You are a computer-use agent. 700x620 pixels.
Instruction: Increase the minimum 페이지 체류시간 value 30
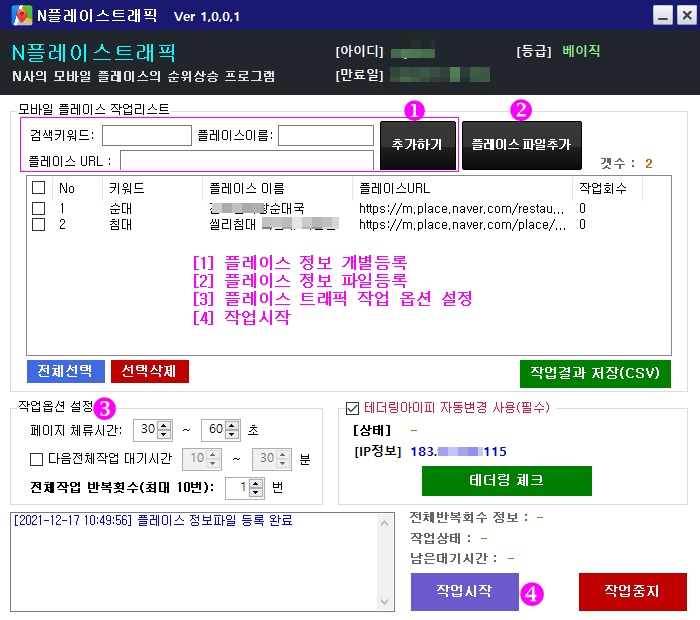pyautogui.click(x=164, y=425)
